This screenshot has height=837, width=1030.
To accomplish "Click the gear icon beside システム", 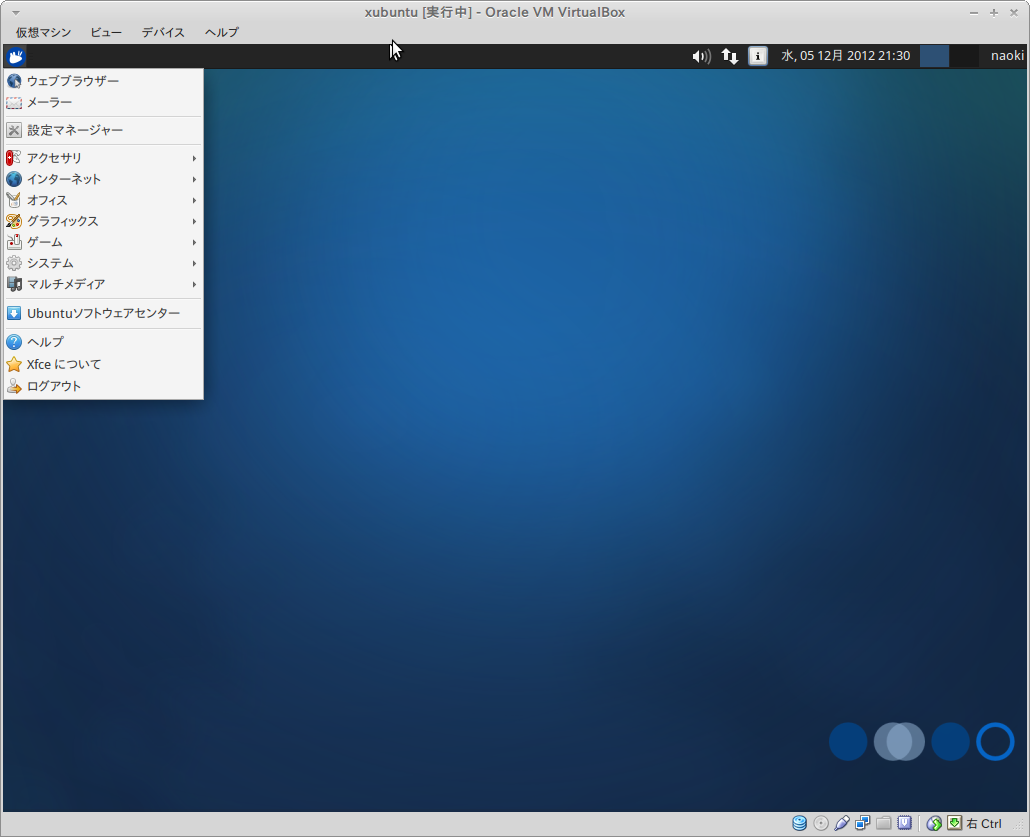I will pyautogui.click(x=14, y=263).
